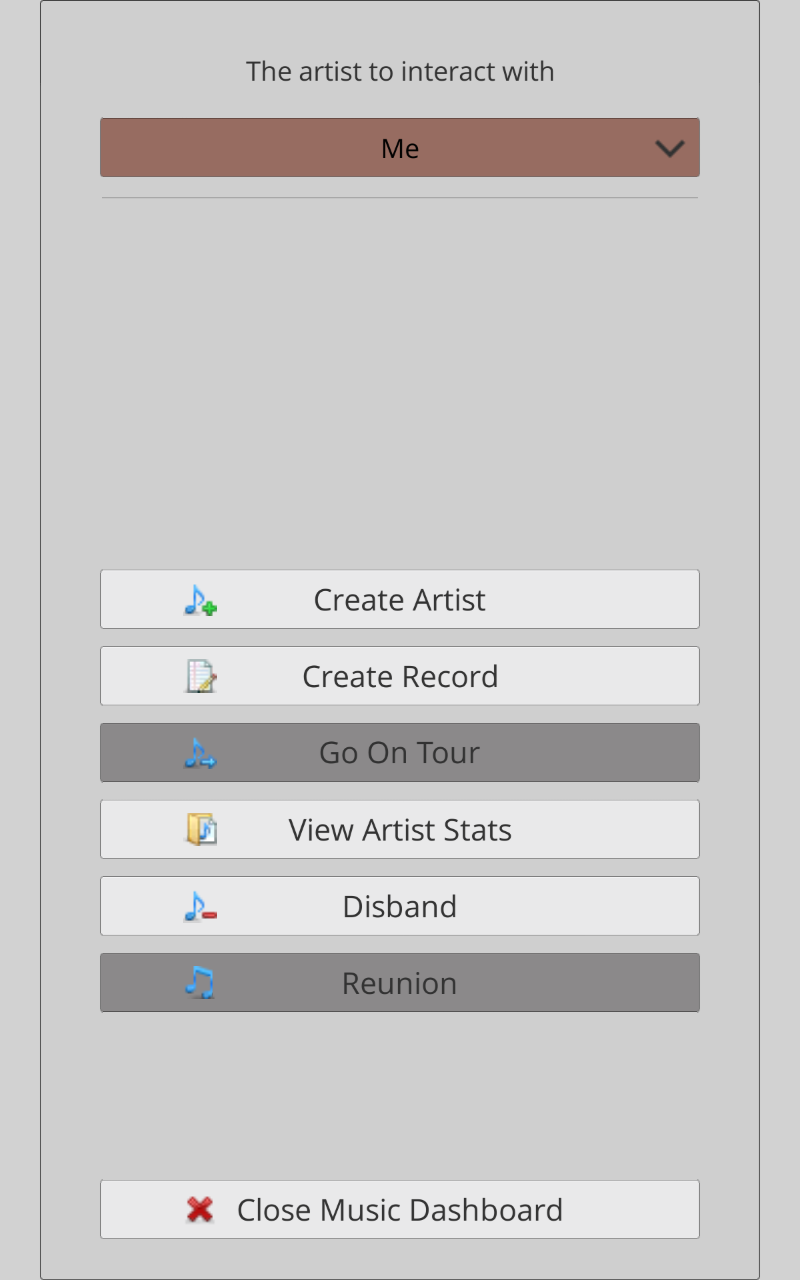Select the Go On Tour option
800x1280 pixels.
[400, 753]
